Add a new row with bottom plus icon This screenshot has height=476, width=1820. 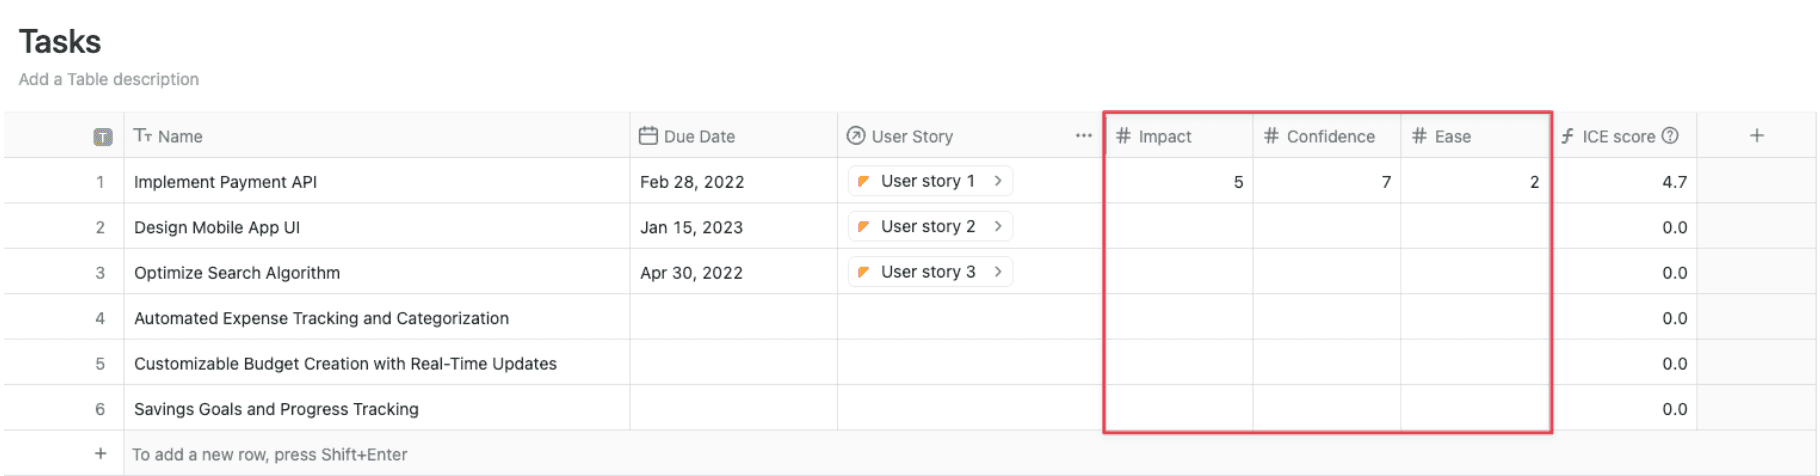[100, 454]
